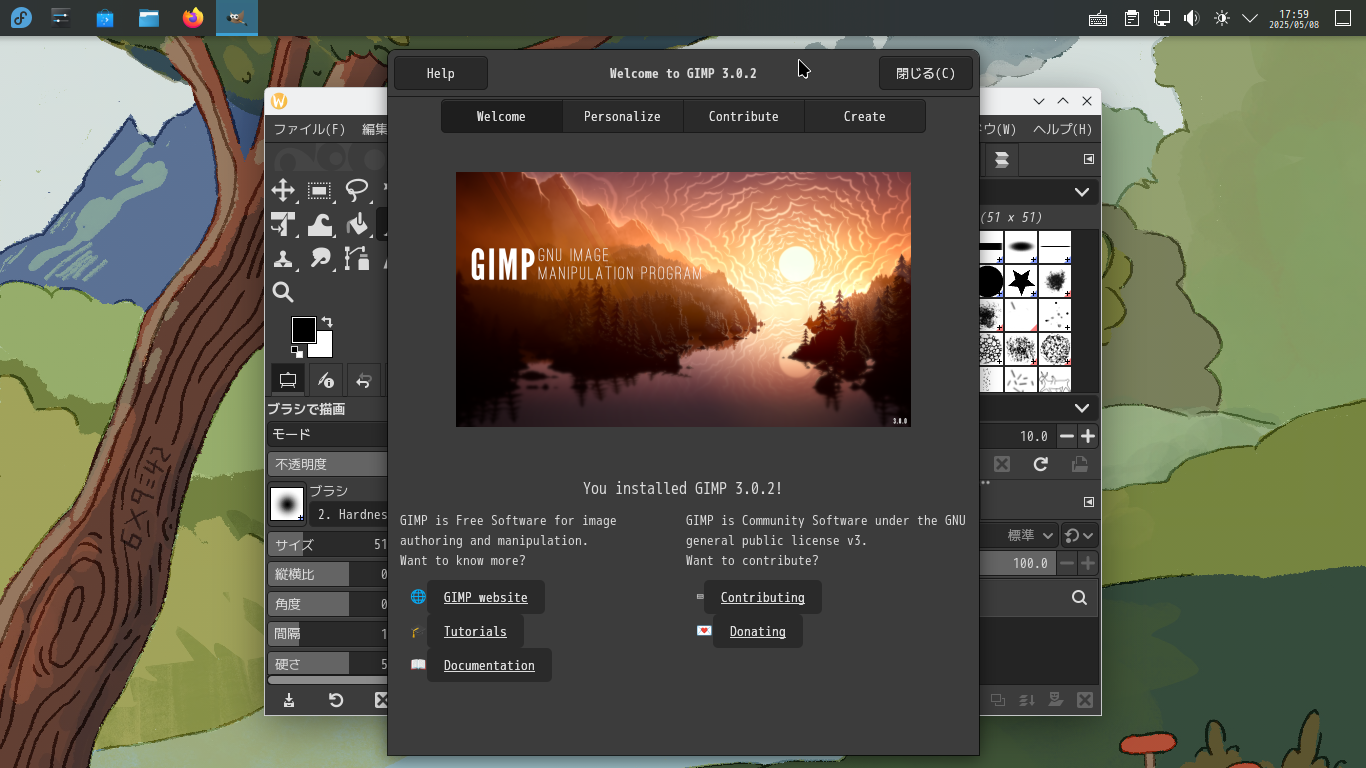Open the layer mode 標準 dropdown
1366x768 pixels.
[1031, 535]
